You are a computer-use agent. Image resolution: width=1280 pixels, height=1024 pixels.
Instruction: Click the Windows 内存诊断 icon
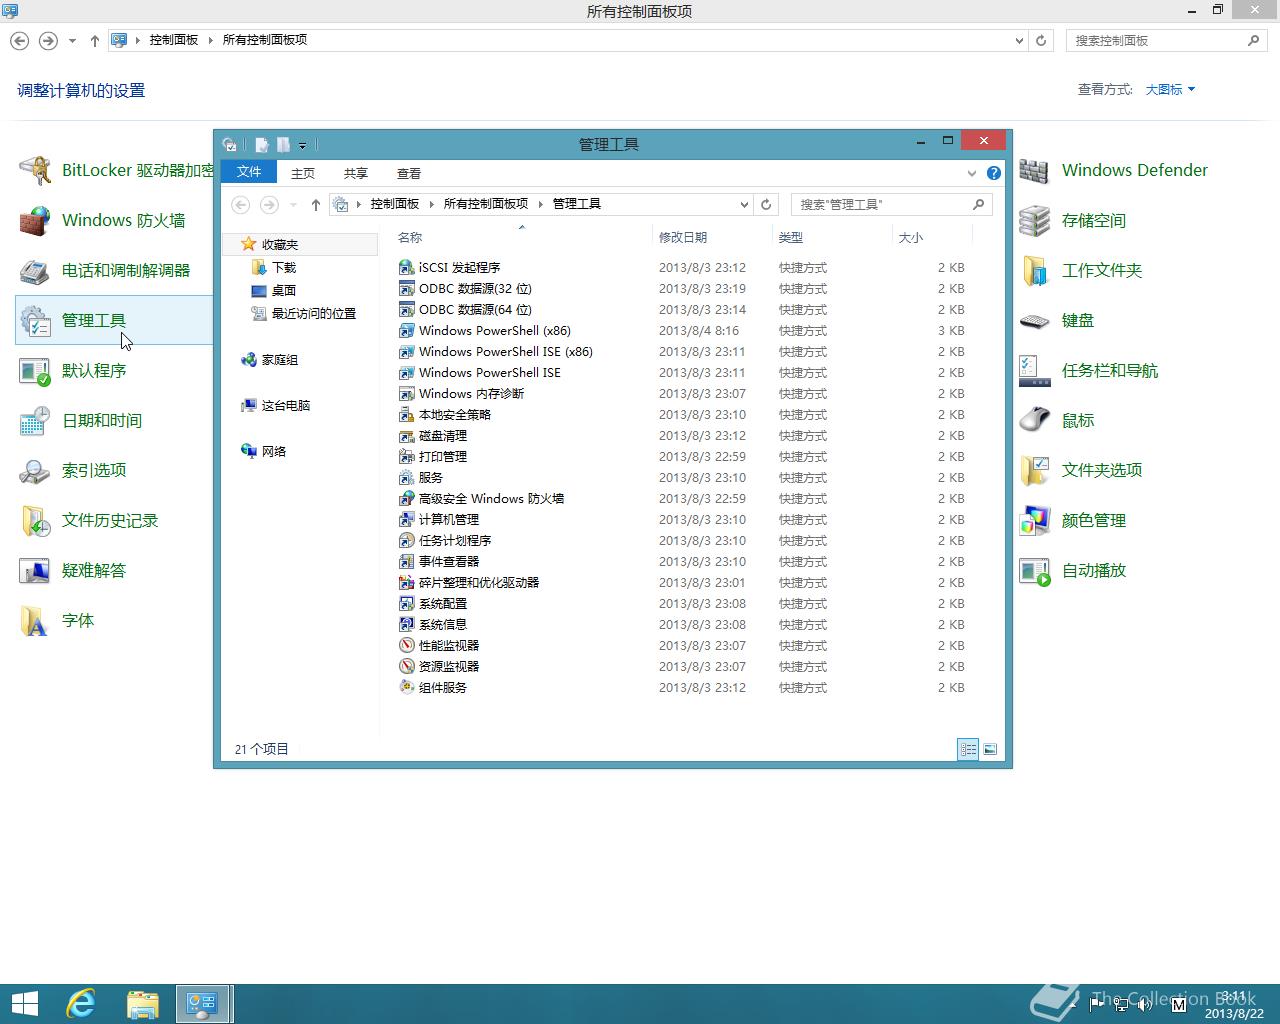(x=406, y=393)
